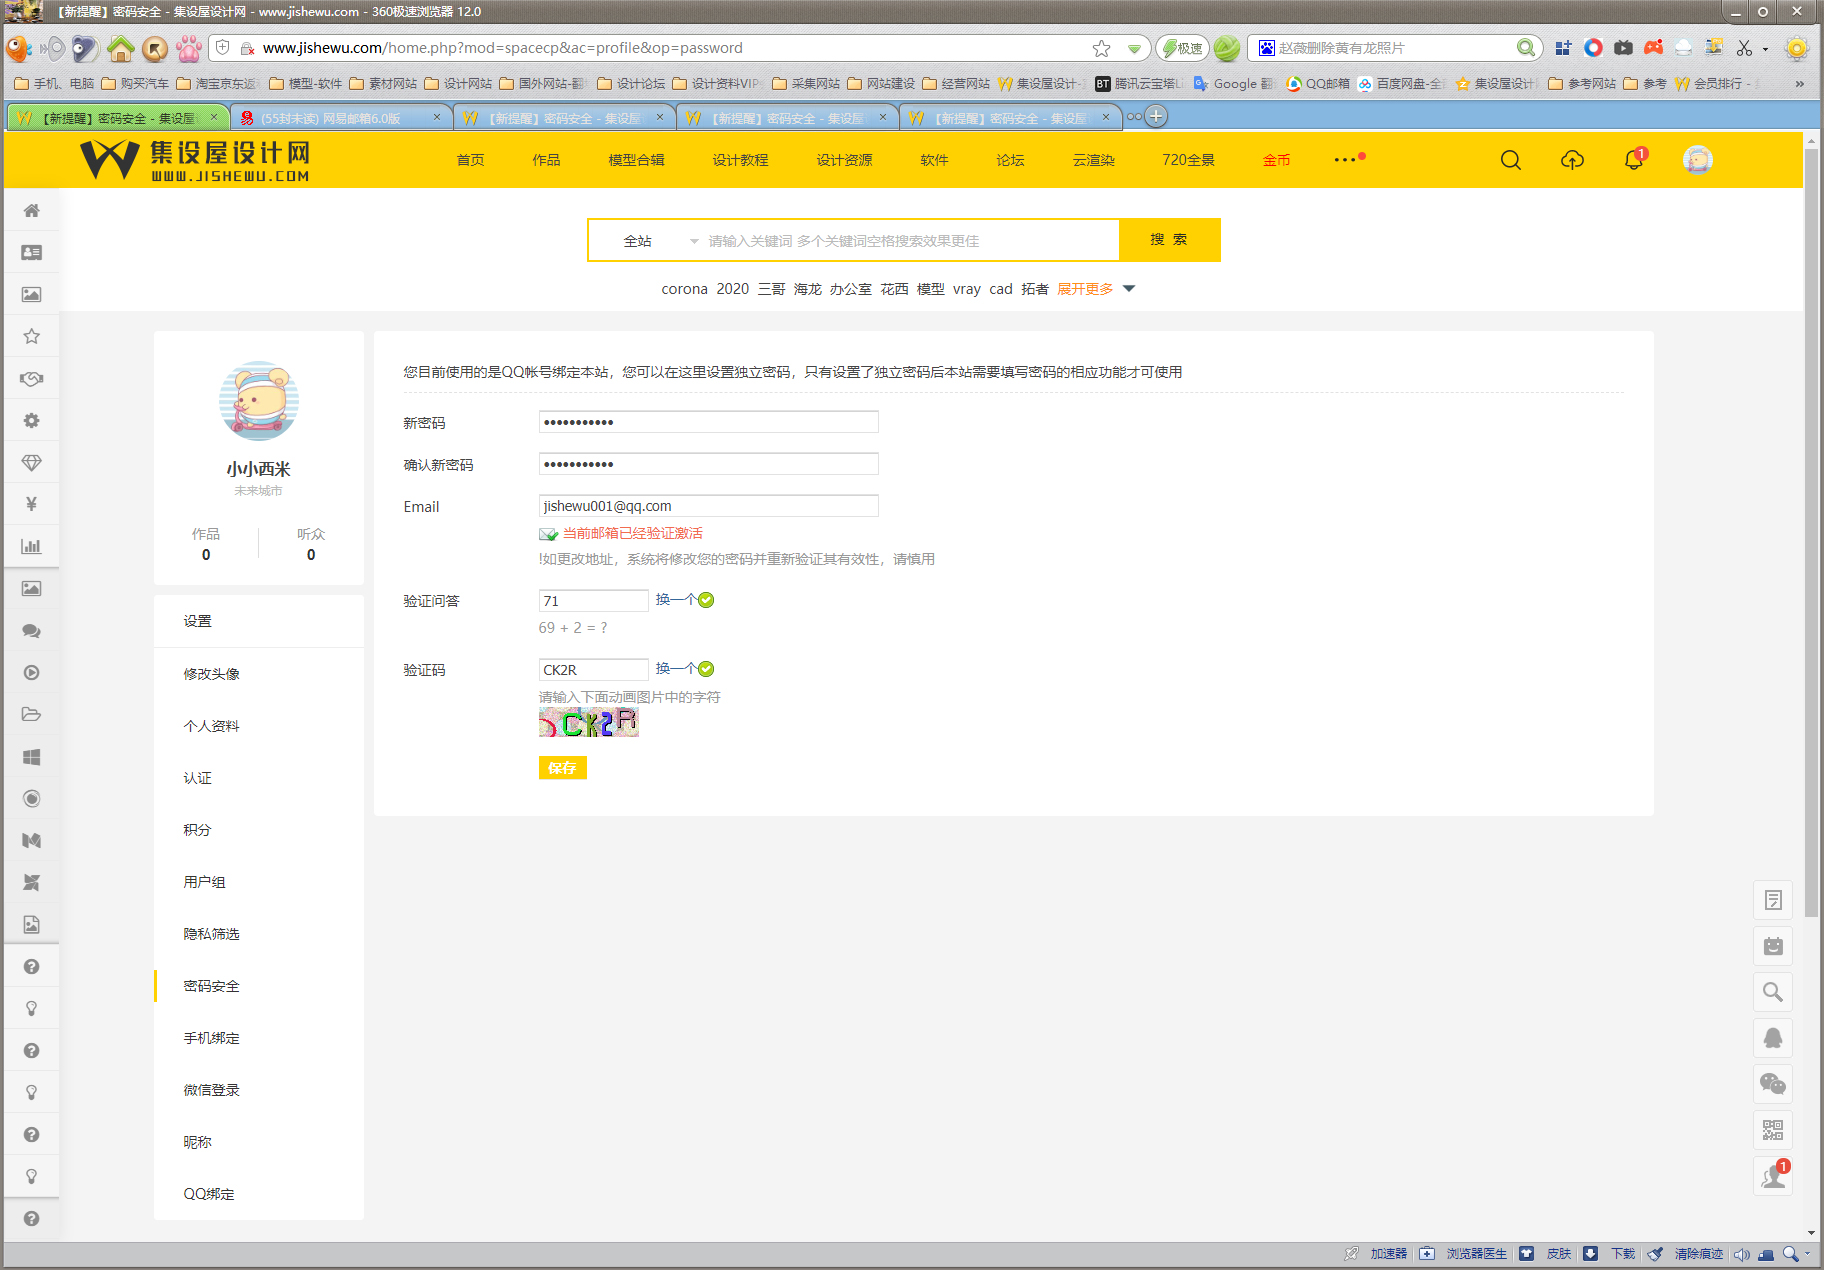The height and width of the screenshot is (1270, 1824).
Task: Click the yellow 保存 save button
Action: (x=562, y=768)
